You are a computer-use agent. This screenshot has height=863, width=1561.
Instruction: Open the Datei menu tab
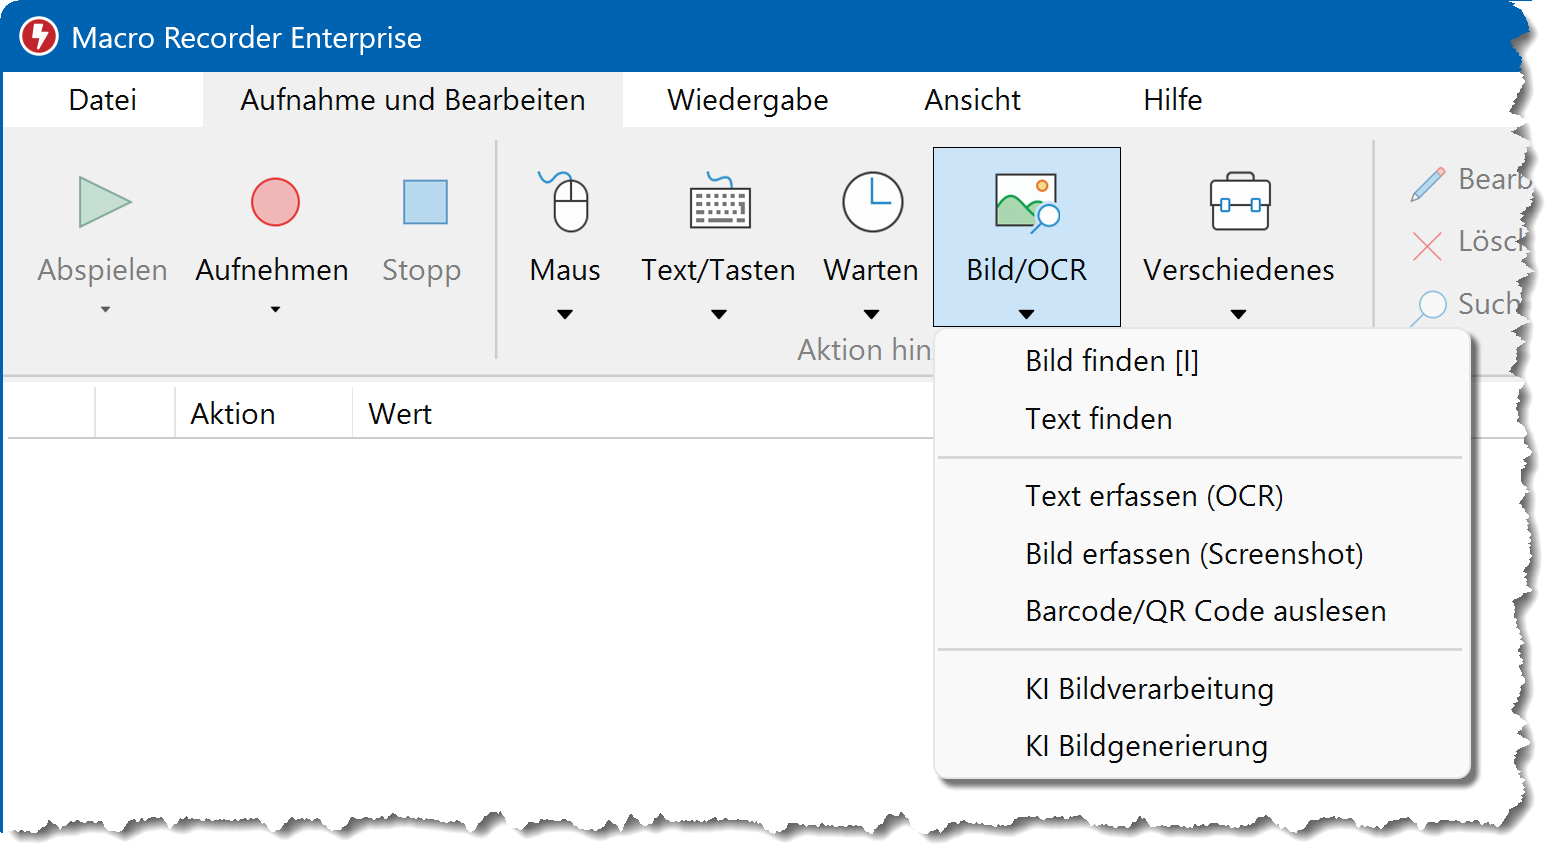point(102,100)
